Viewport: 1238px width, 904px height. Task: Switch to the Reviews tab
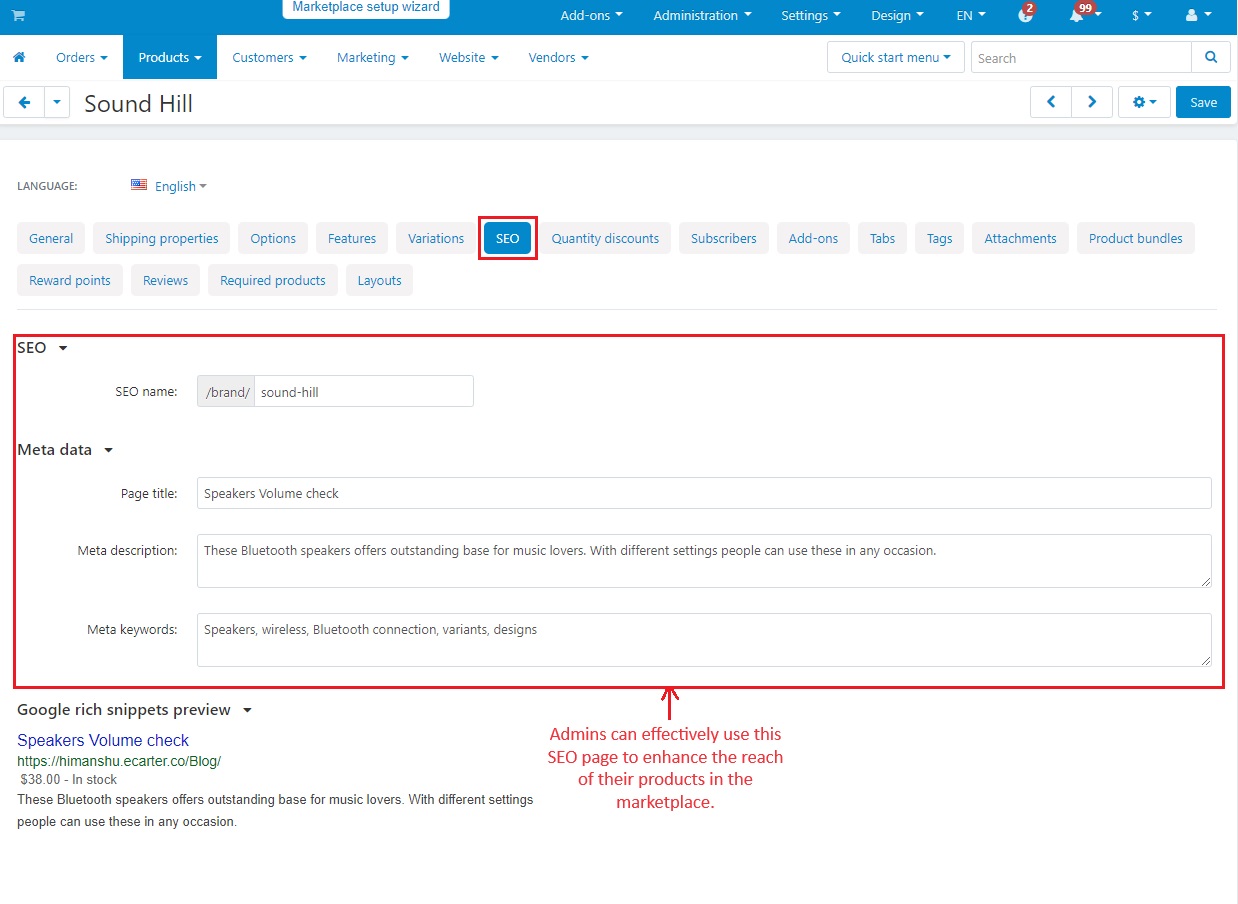pos(166,280)
